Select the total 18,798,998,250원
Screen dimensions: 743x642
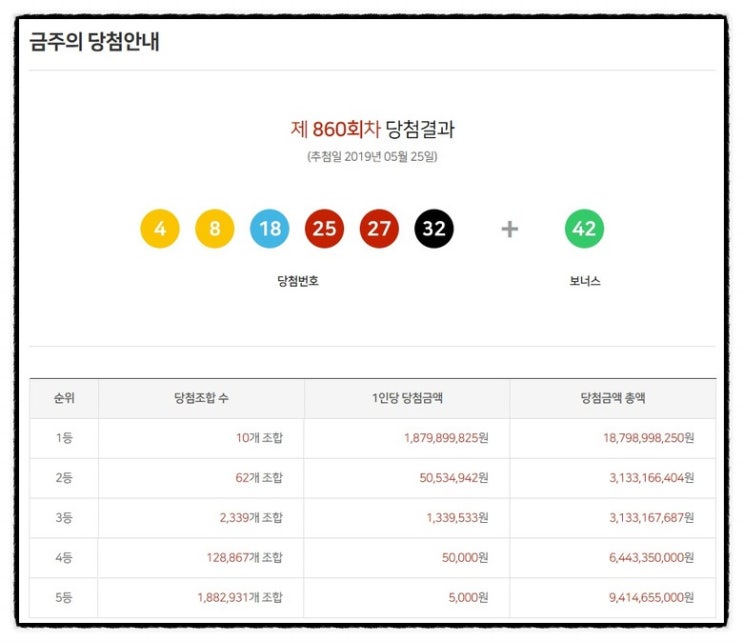point(649,438)
